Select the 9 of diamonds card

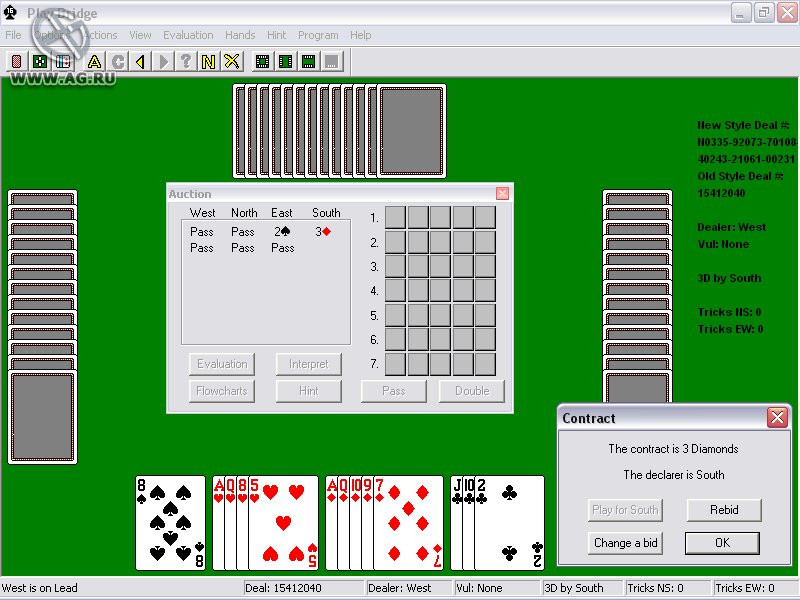[x=367, y=523]
